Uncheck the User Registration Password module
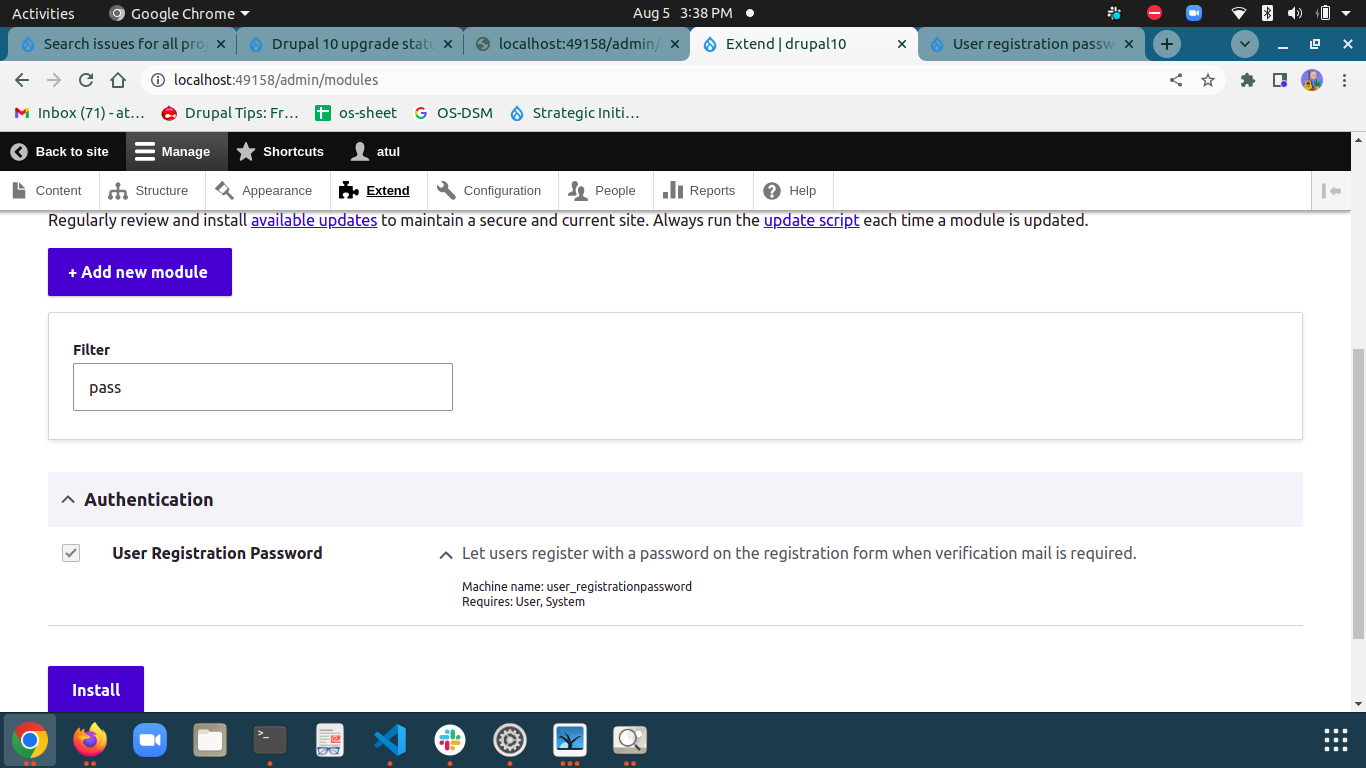This screenshot has width=1366, height=768. [70, 552]
